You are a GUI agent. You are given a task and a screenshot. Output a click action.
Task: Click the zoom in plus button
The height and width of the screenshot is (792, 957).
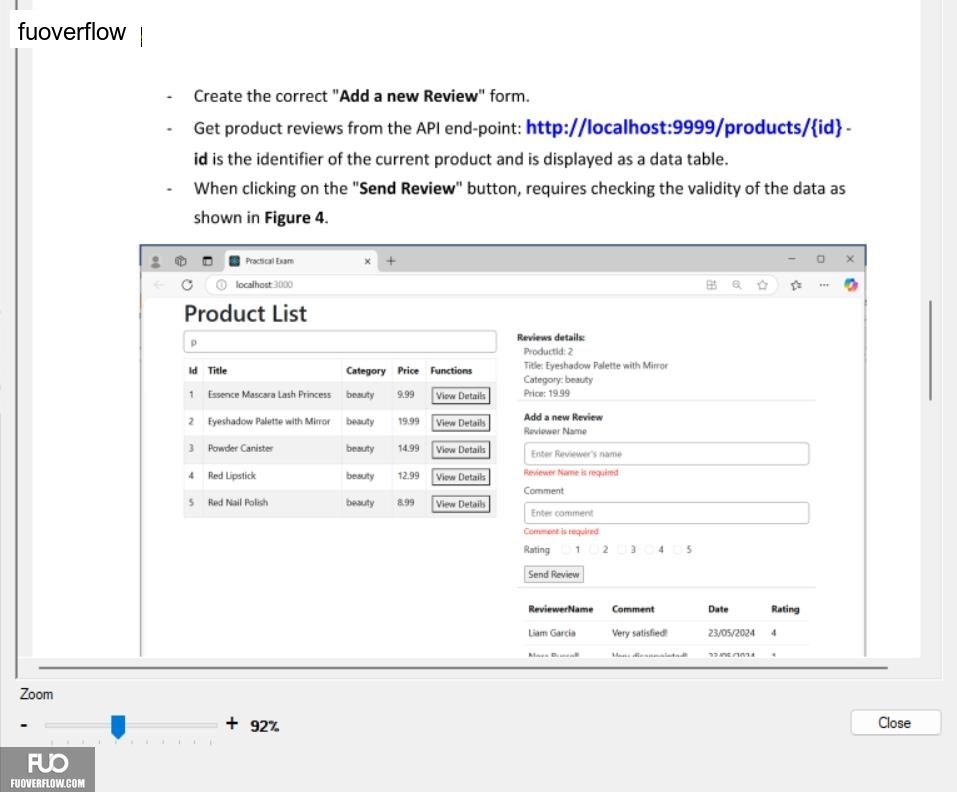click(231, 724)
